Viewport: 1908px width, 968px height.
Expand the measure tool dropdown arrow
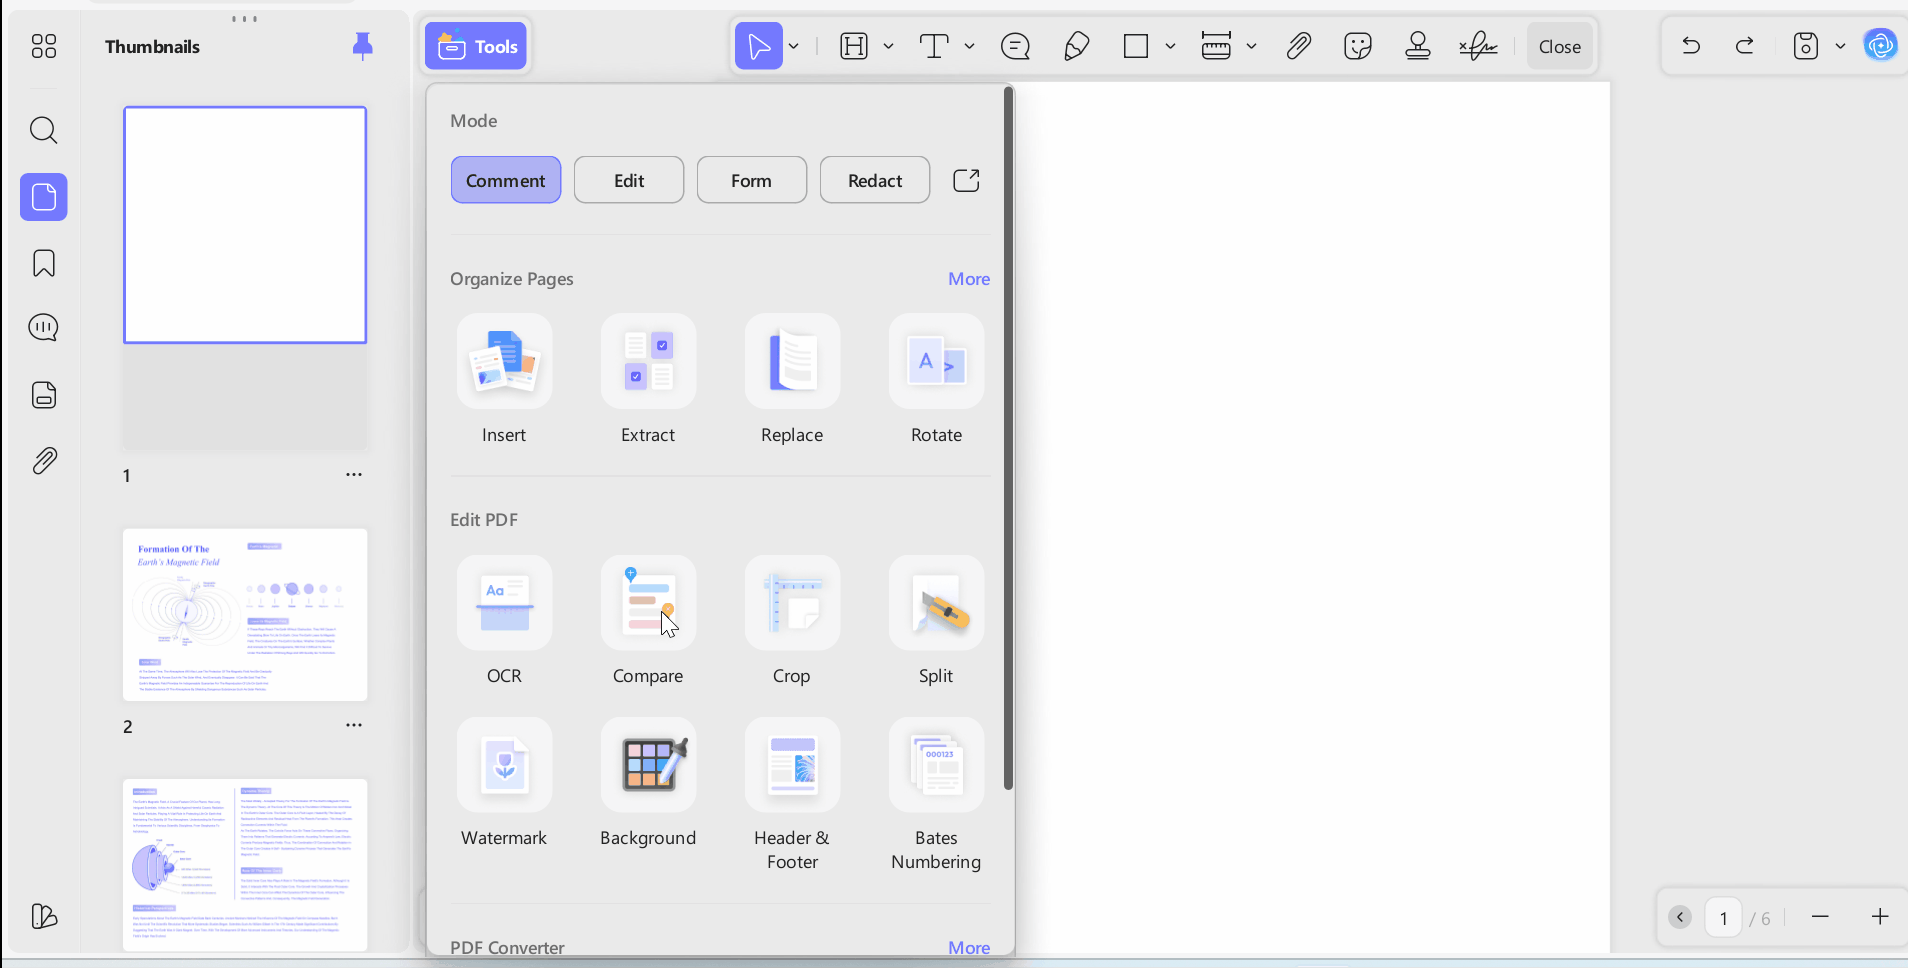tap(1251, 46)
